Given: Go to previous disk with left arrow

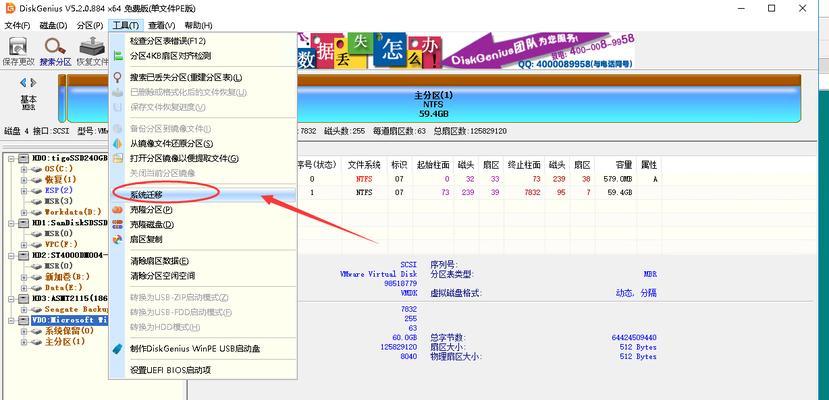Looking at the screenshot, I should (x=23, y=82).
